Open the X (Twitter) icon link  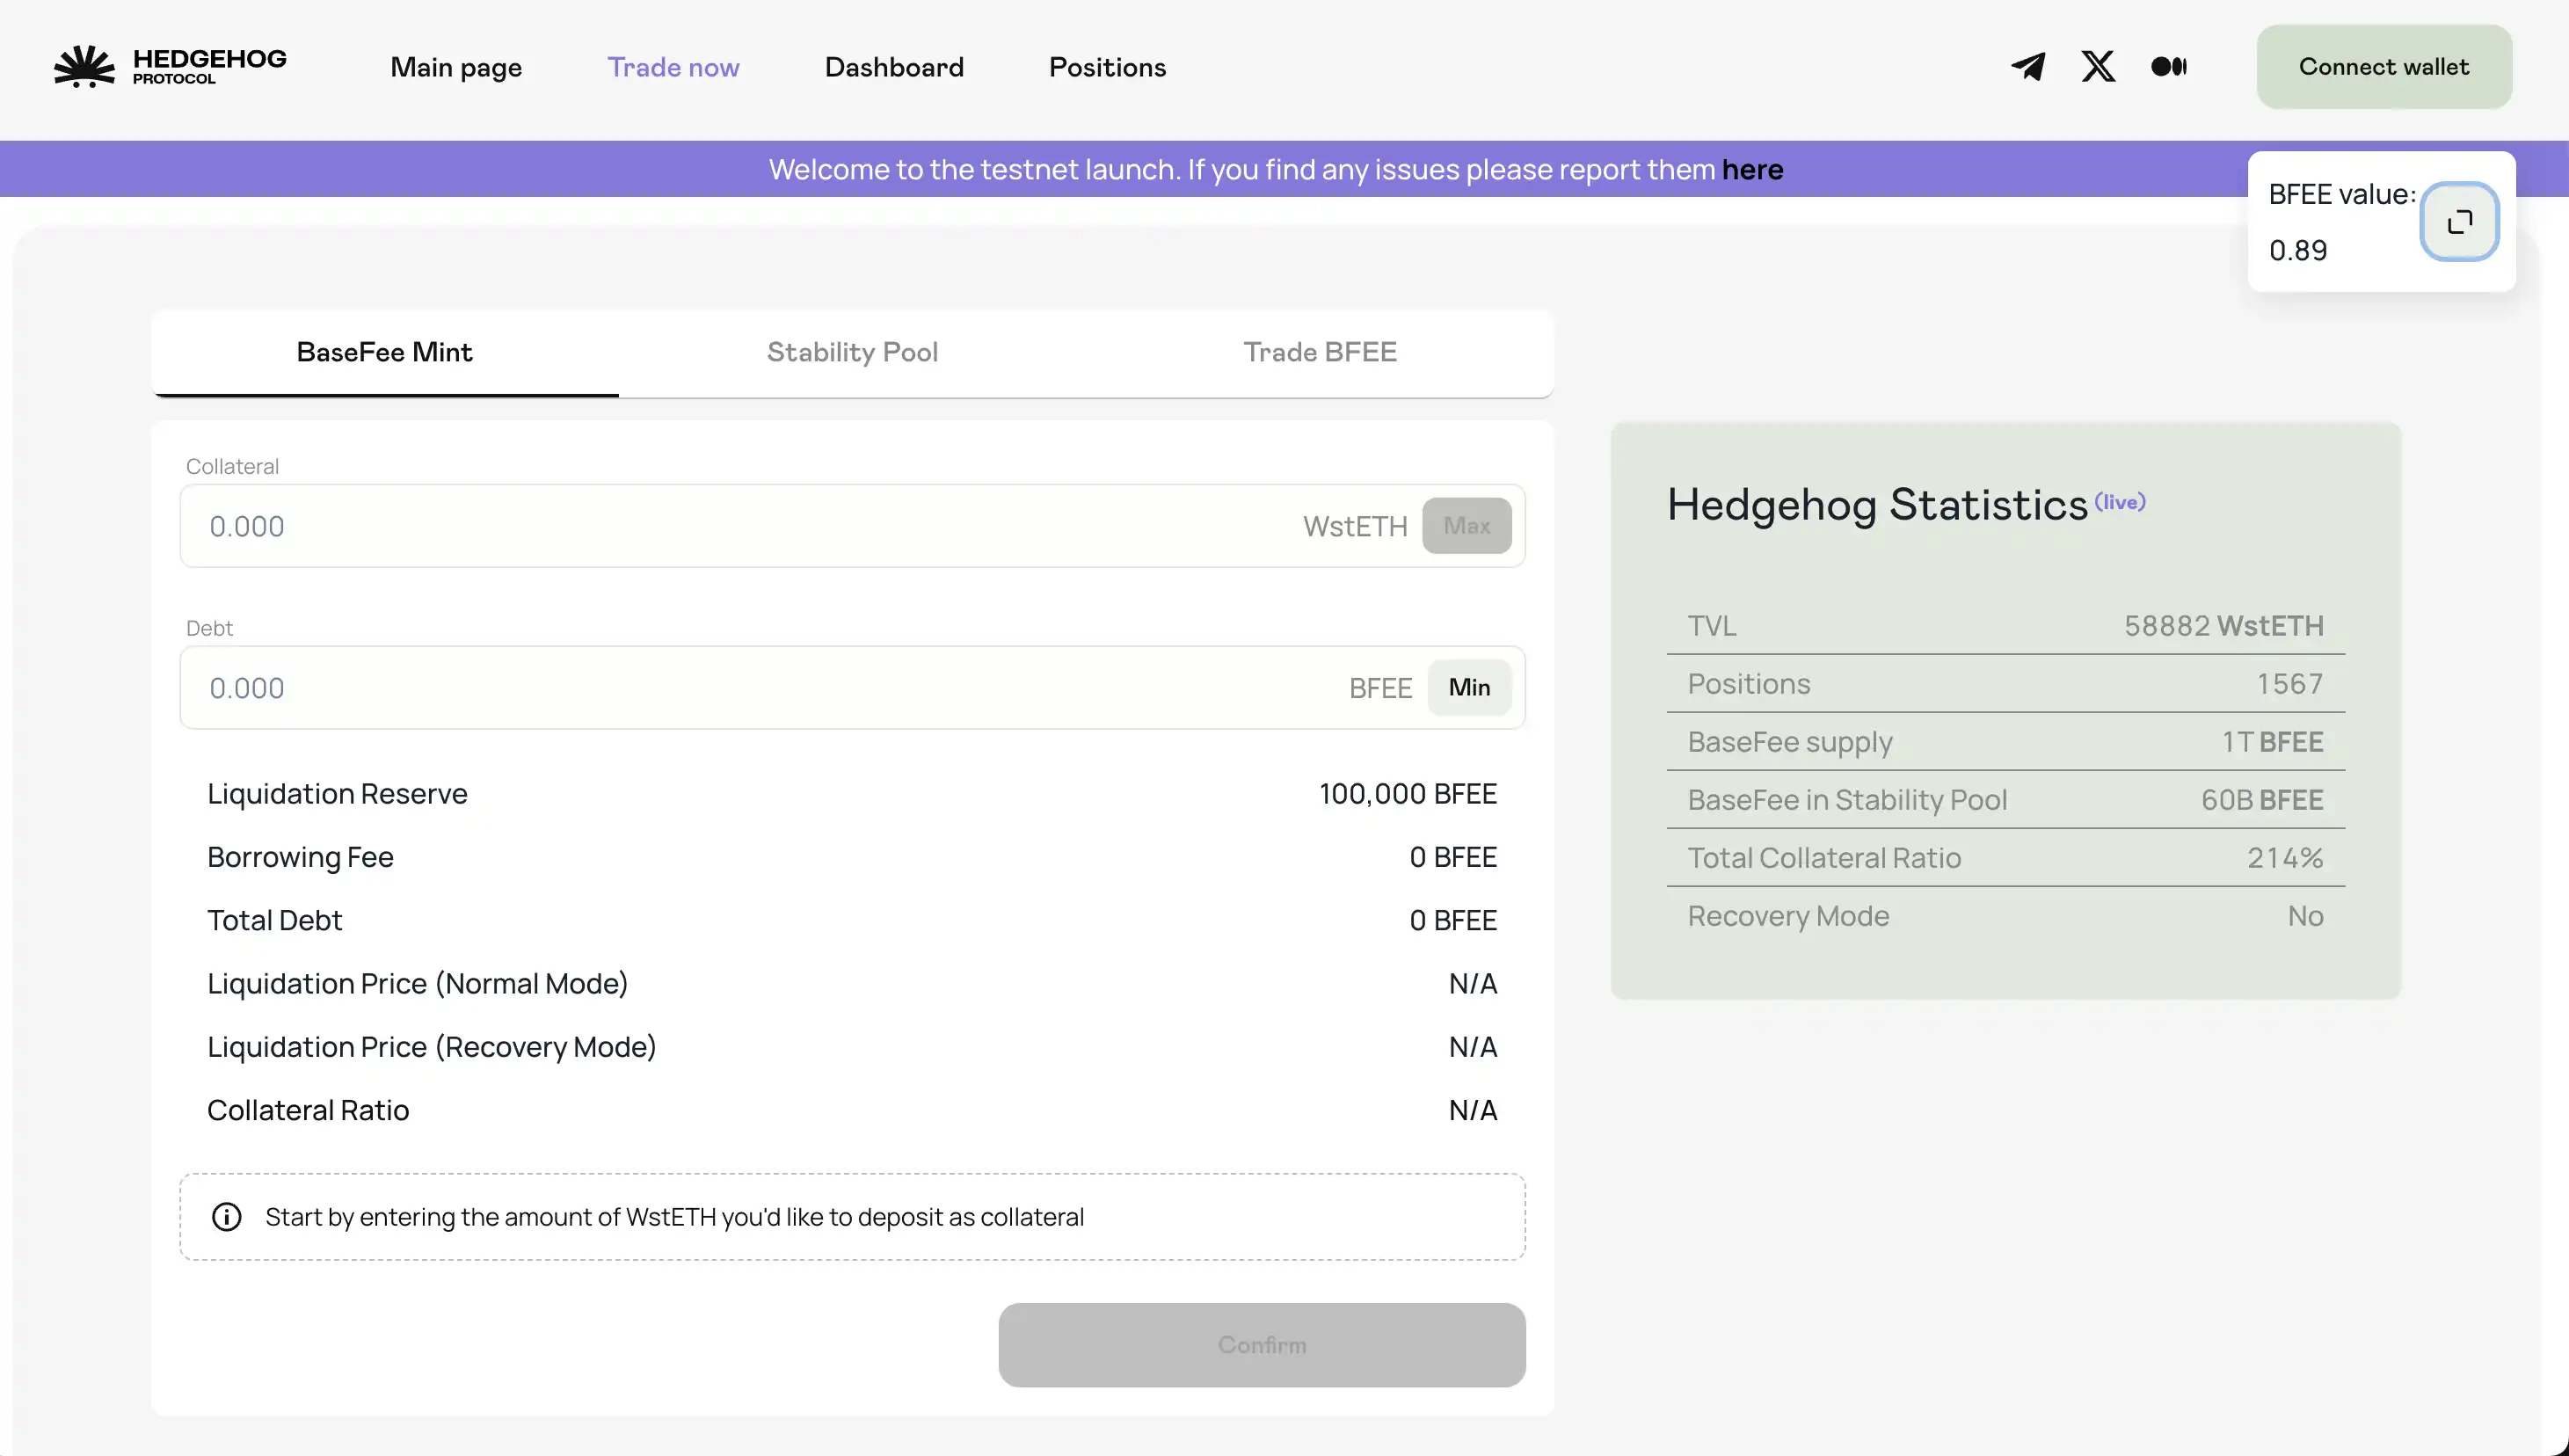point(2098,67)
